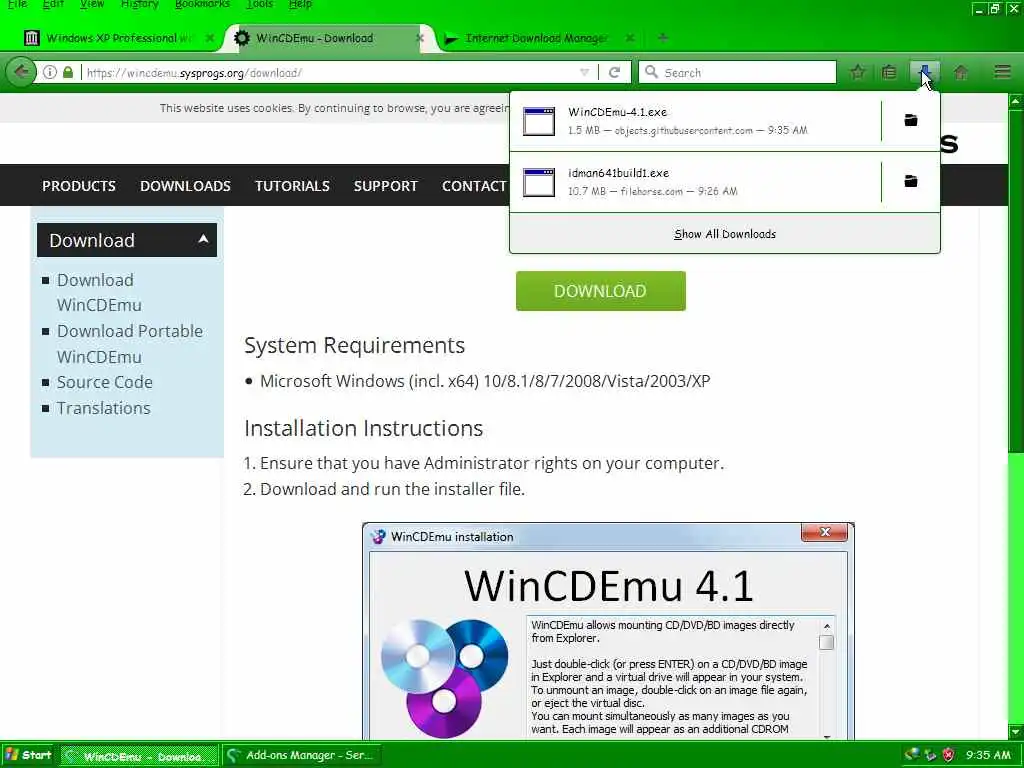
Task: Open the address bar history dropdown arrow
Action: click(584, 72)
